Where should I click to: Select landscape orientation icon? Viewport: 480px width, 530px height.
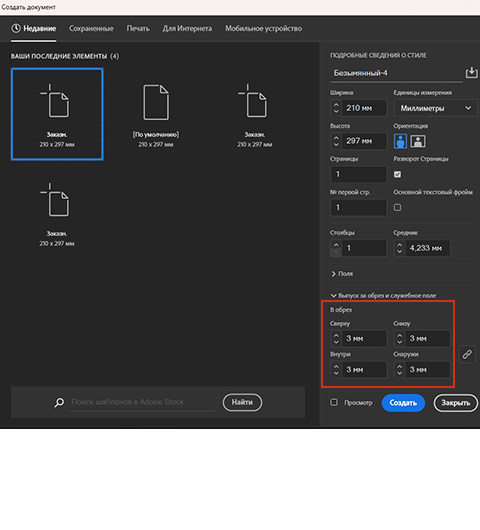(x=418, y=141)
